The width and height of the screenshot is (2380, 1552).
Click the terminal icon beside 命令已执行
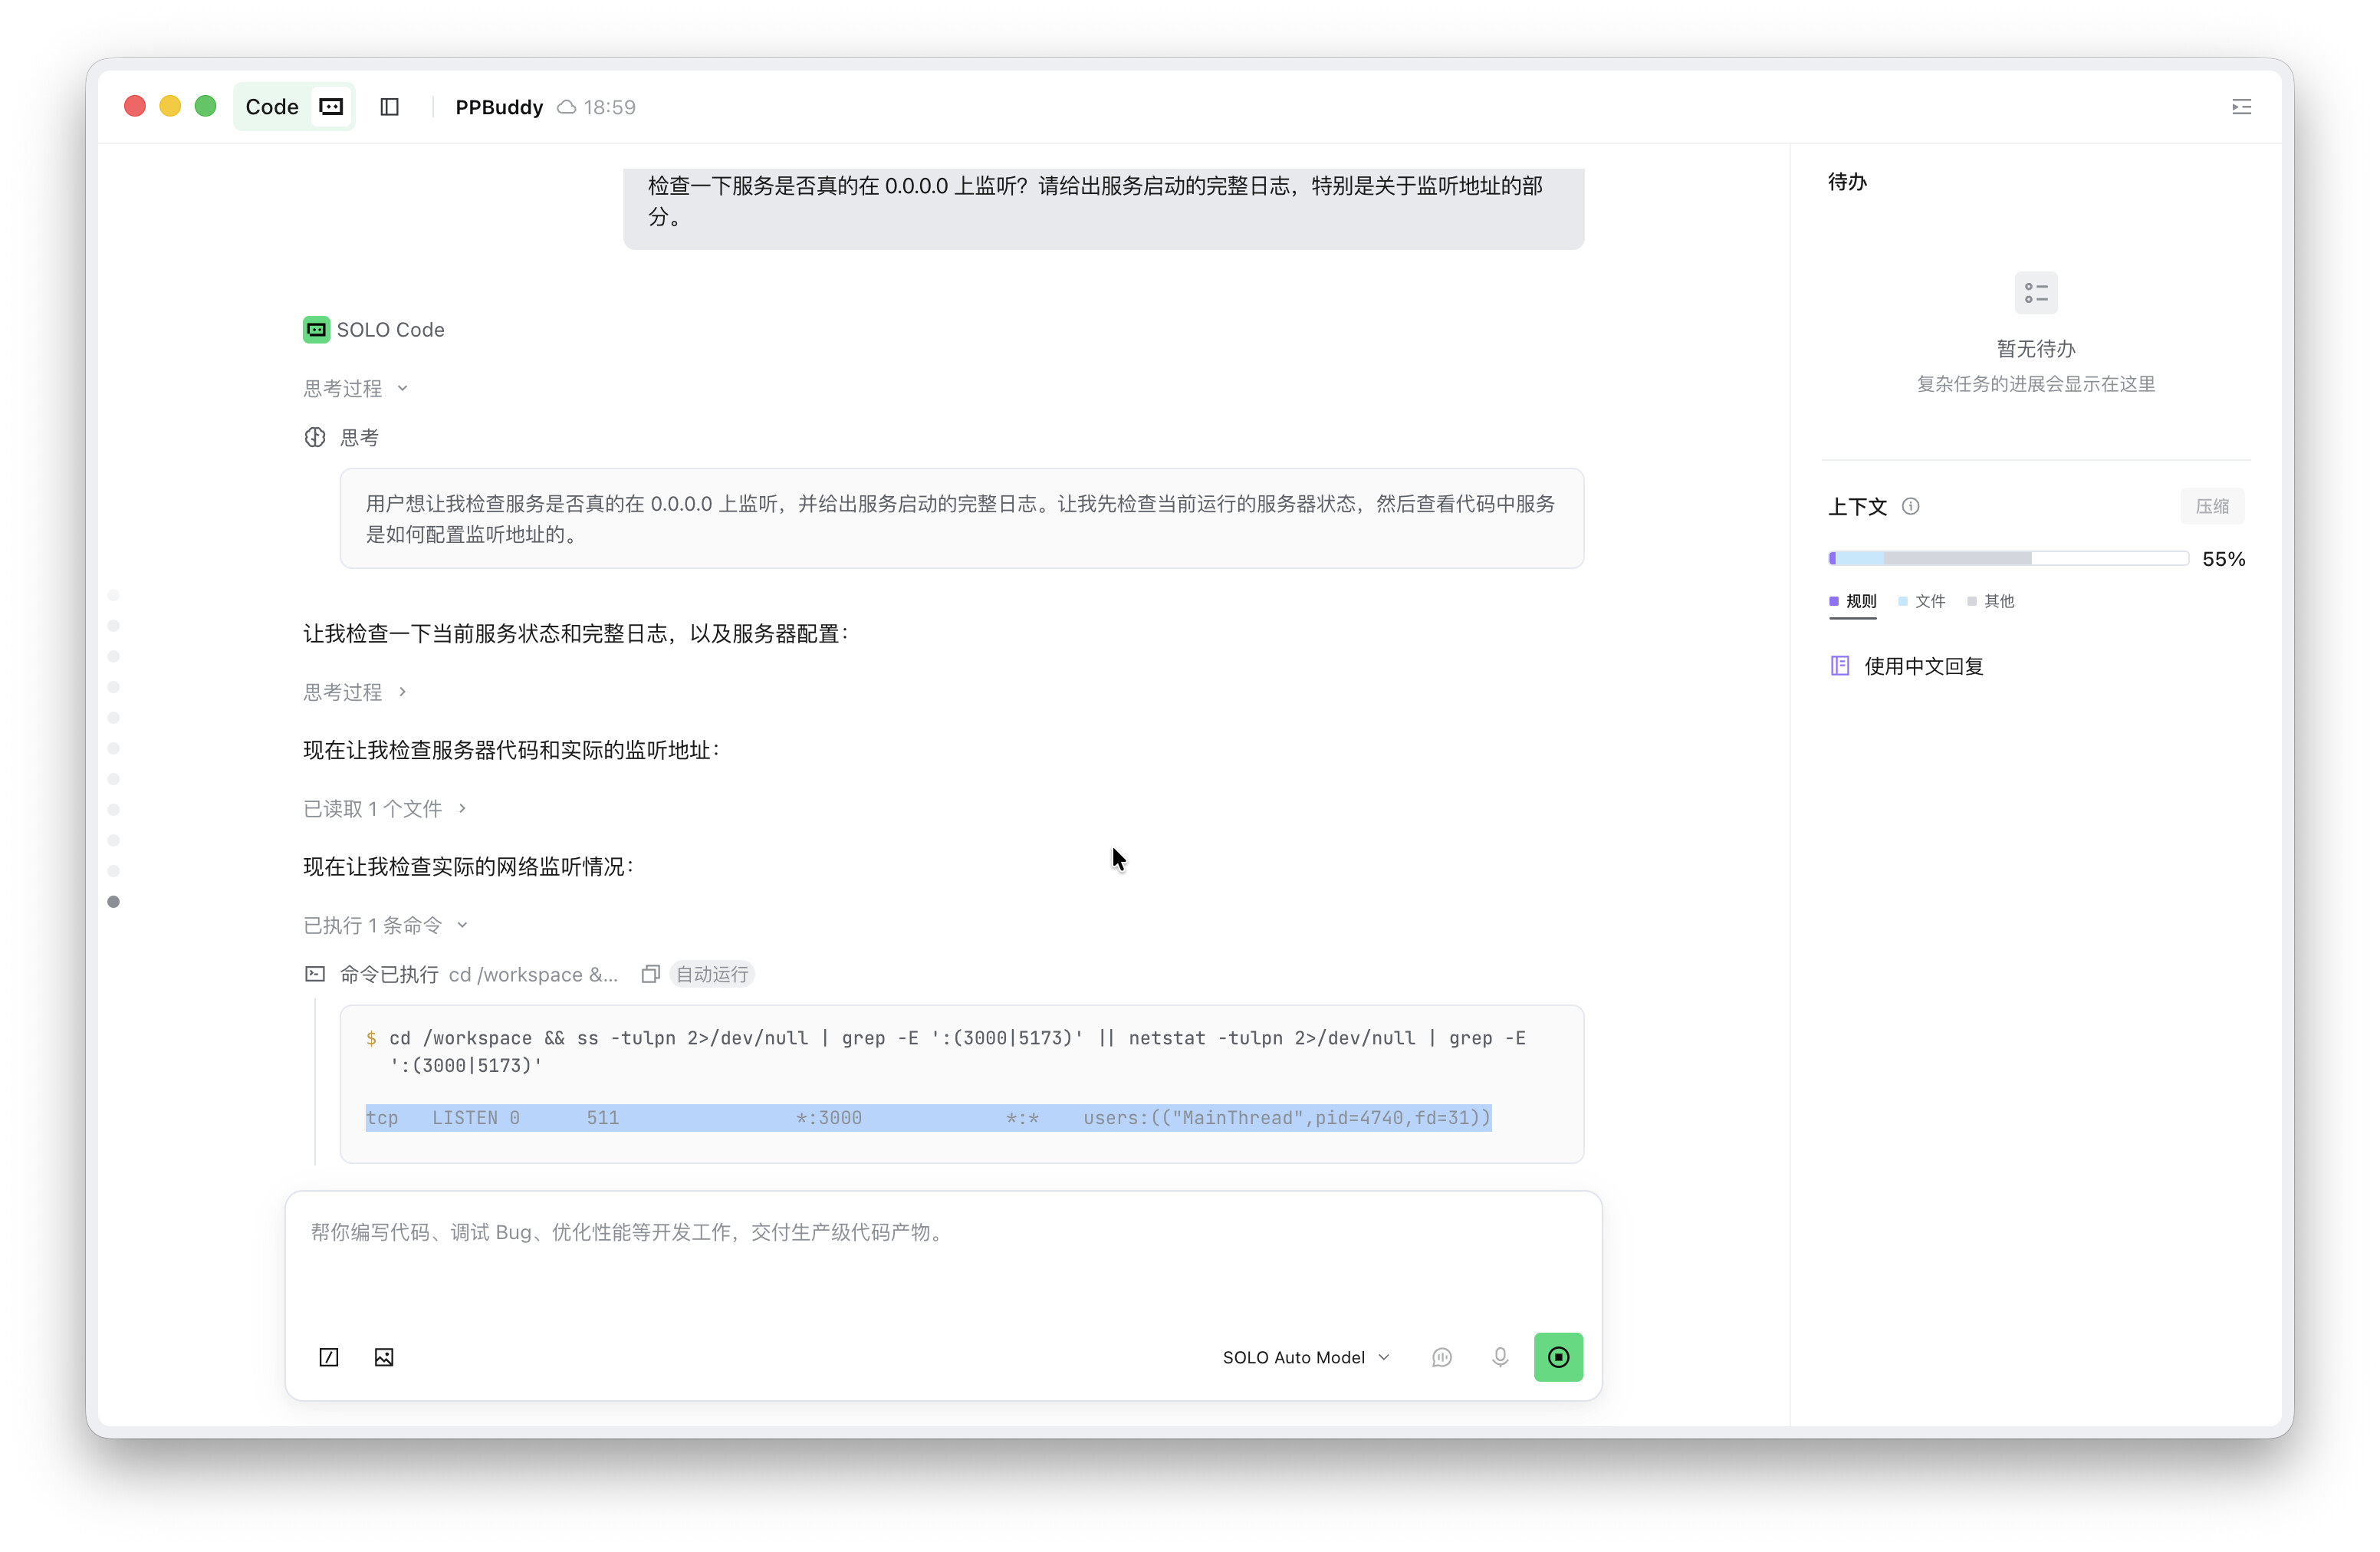[x=315, y=974]
